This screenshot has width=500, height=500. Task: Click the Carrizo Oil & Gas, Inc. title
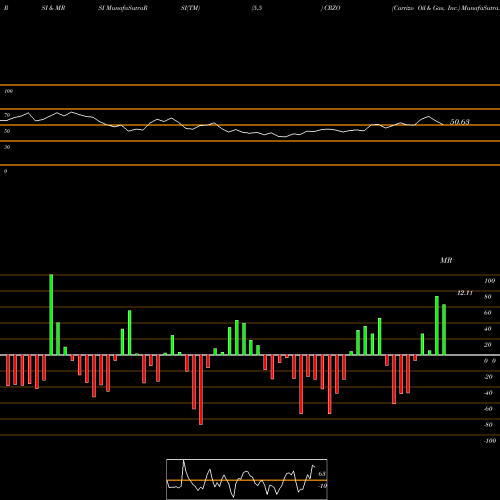pos(426,8)
